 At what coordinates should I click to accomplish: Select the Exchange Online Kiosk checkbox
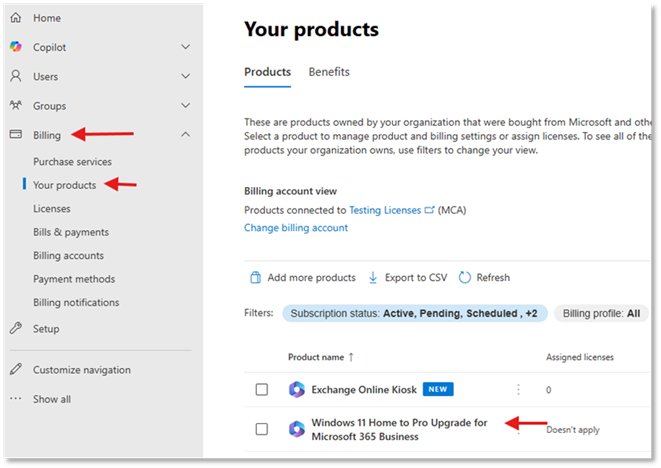point(262,389)
